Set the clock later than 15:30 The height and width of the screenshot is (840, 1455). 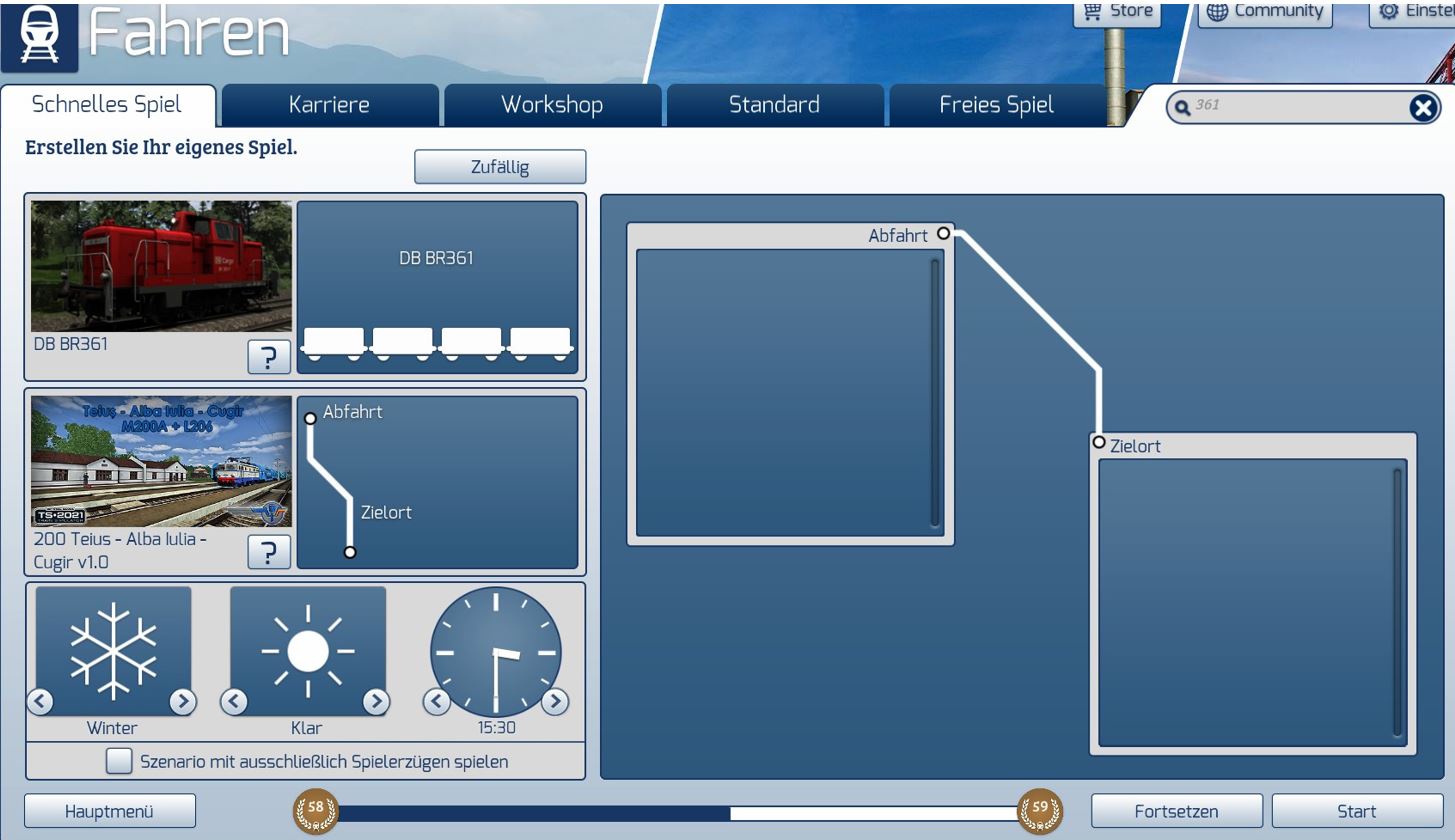[x=555, y=701]
